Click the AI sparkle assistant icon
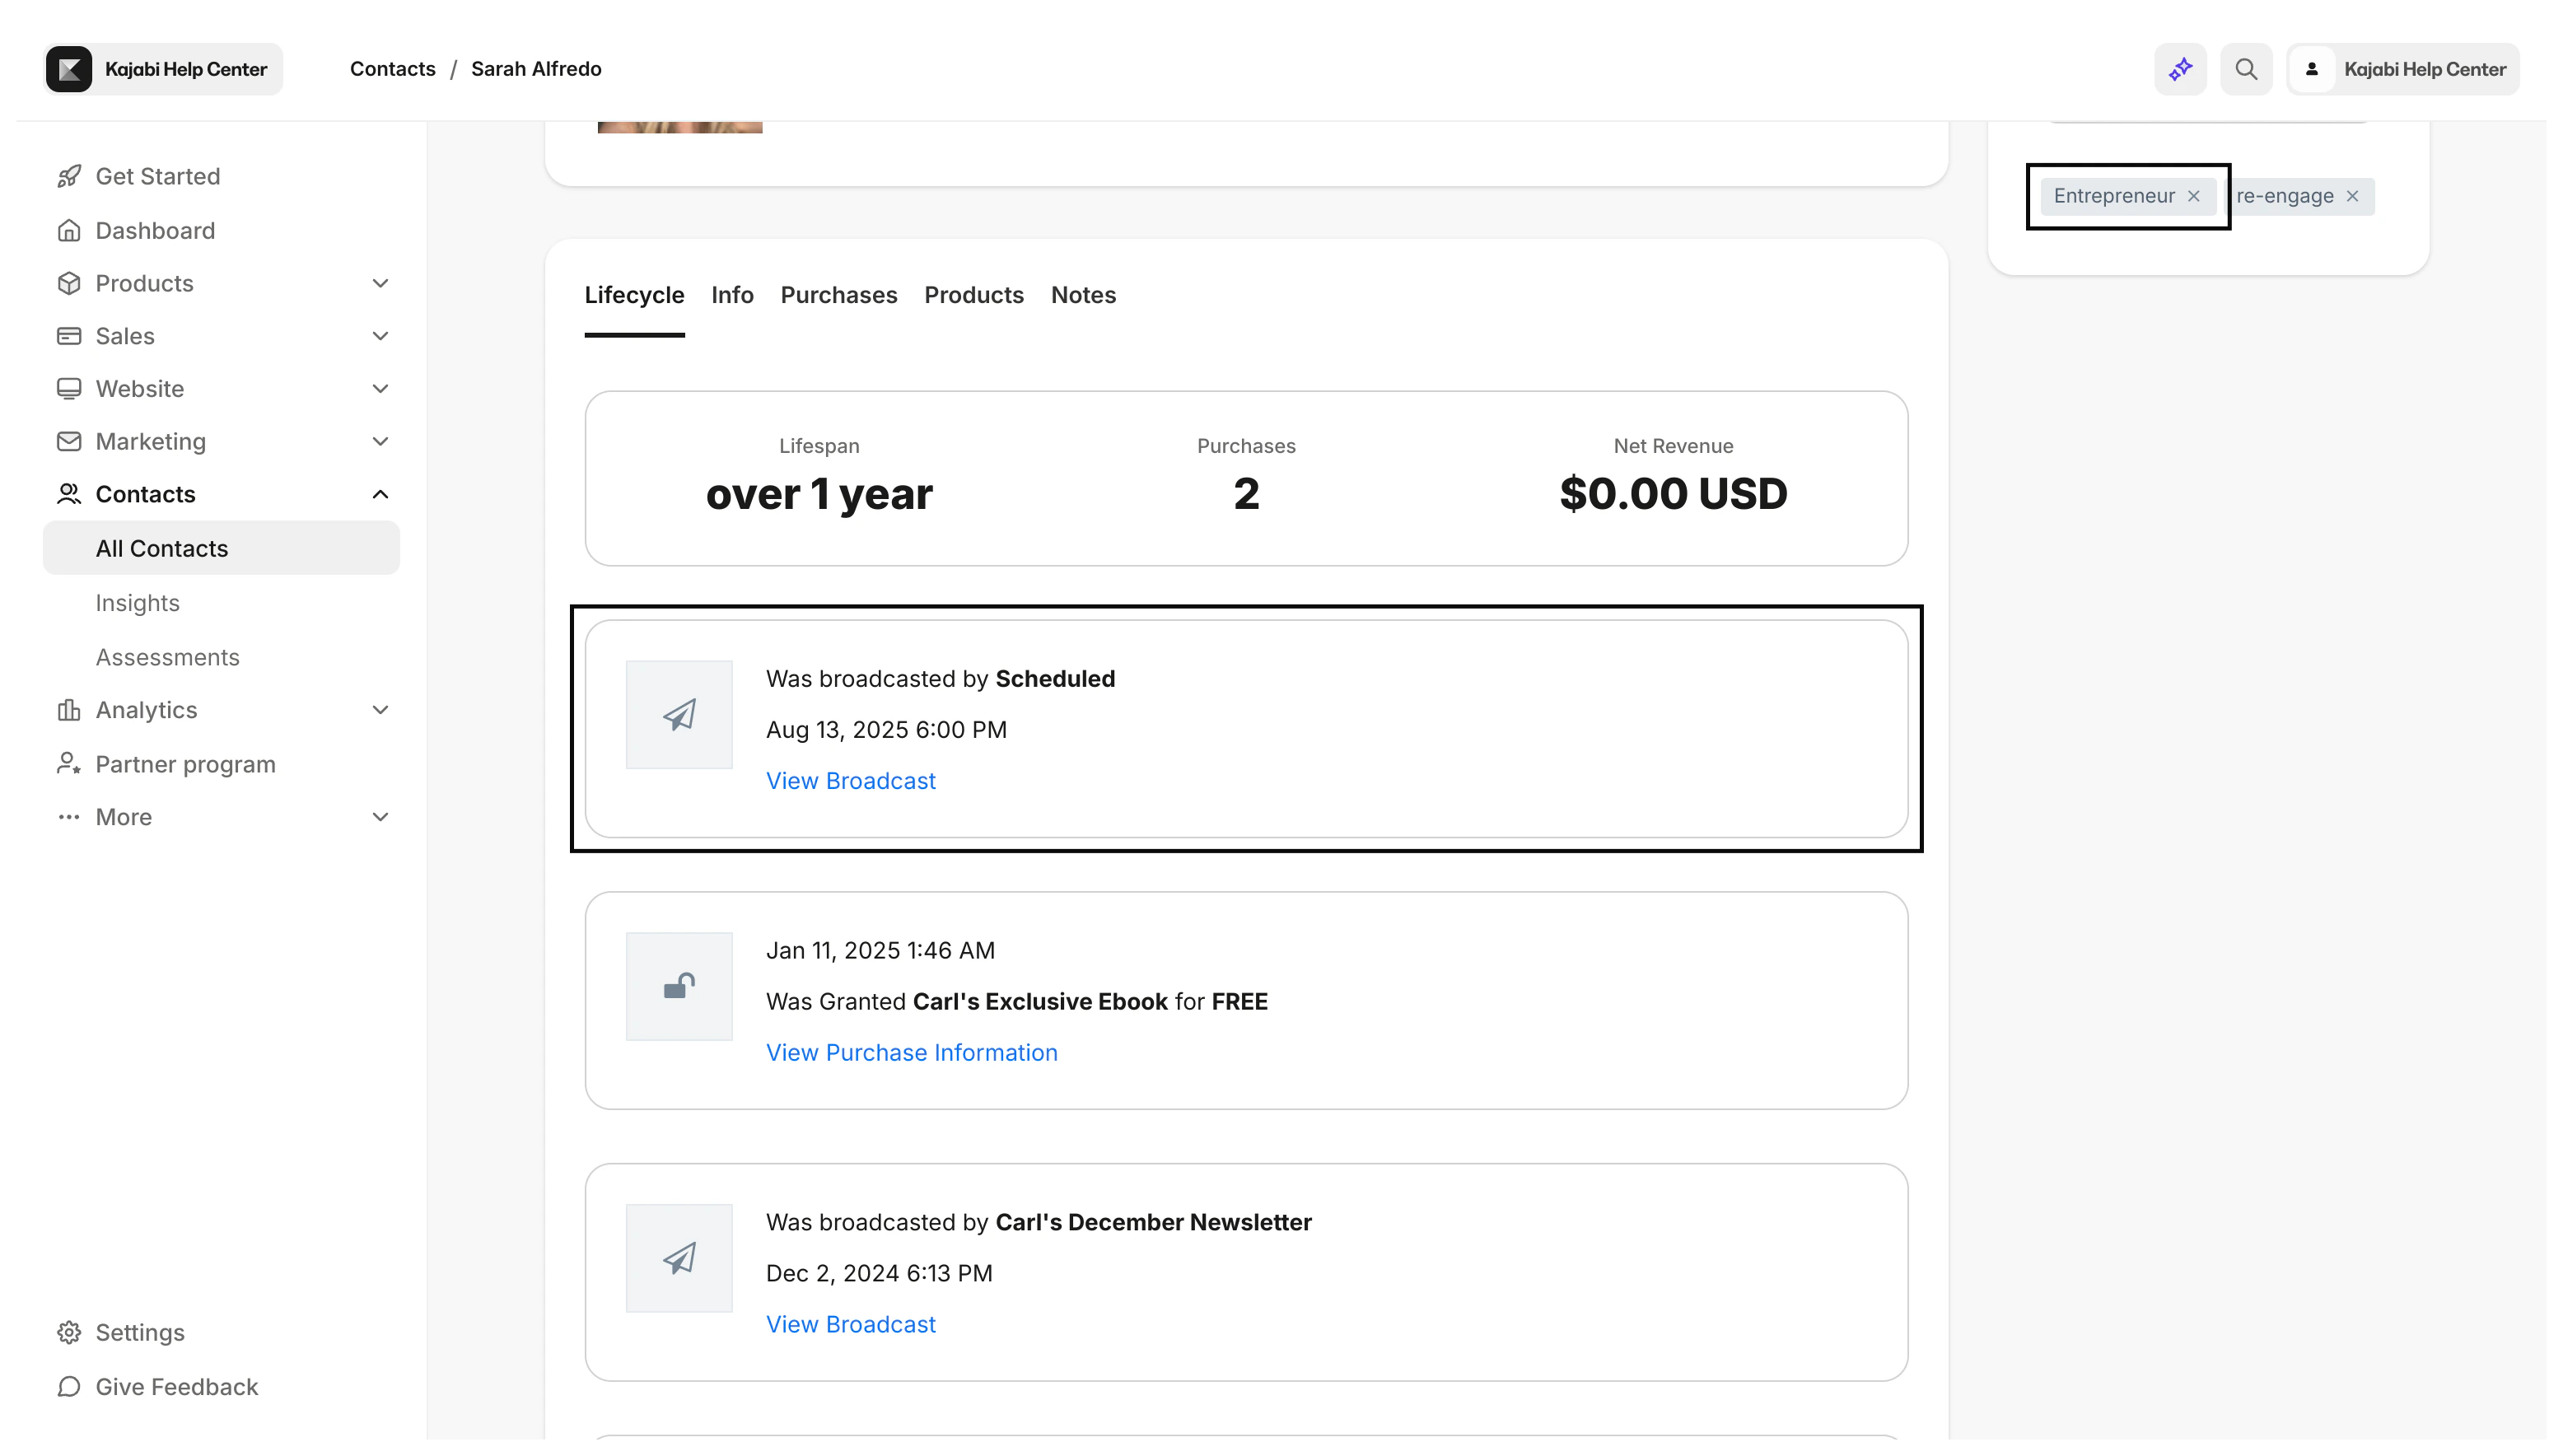This screenshot has width=2563, height=1456. pos(2180,68)
